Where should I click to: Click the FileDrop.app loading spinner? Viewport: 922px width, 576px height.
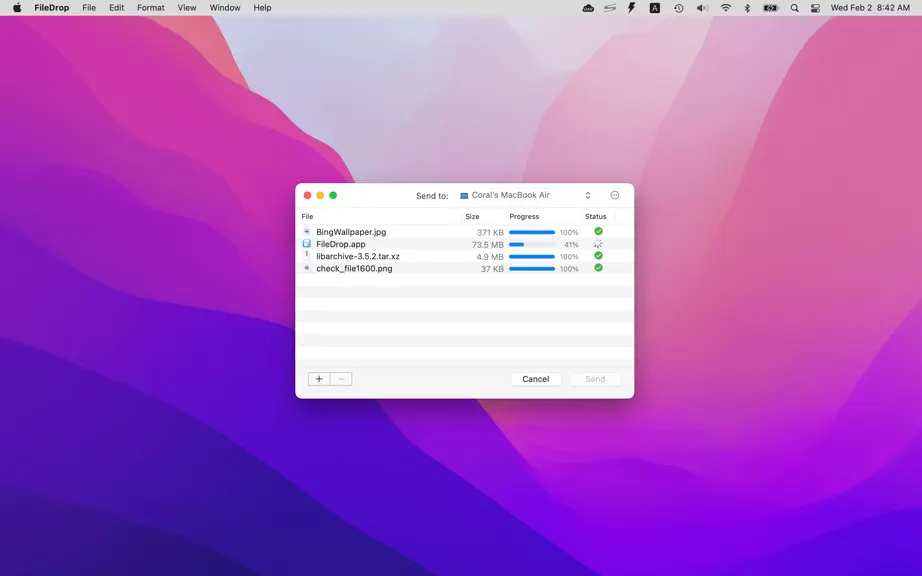(x=598, y=244)
